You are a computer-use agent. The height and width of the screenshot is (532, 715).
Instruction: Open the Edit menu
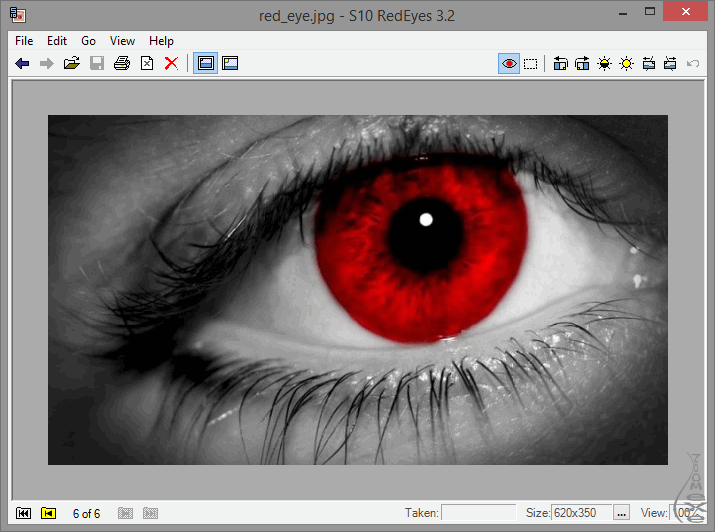(x=57, y=41)
